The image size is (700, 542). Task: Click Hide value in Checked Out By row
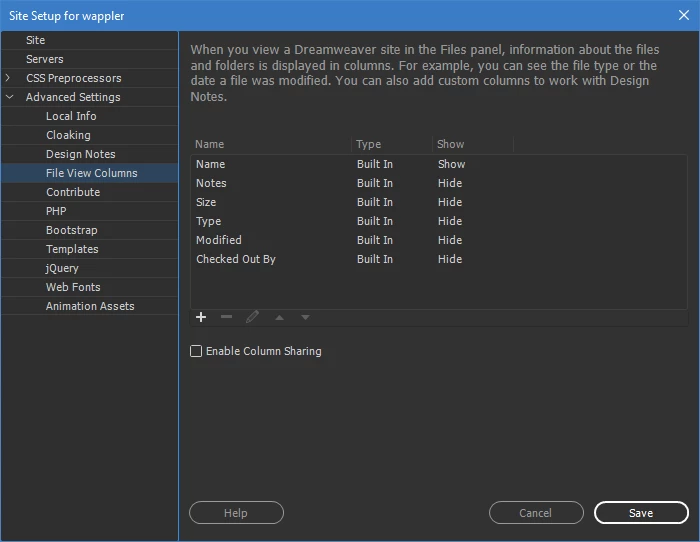point(450,259)
